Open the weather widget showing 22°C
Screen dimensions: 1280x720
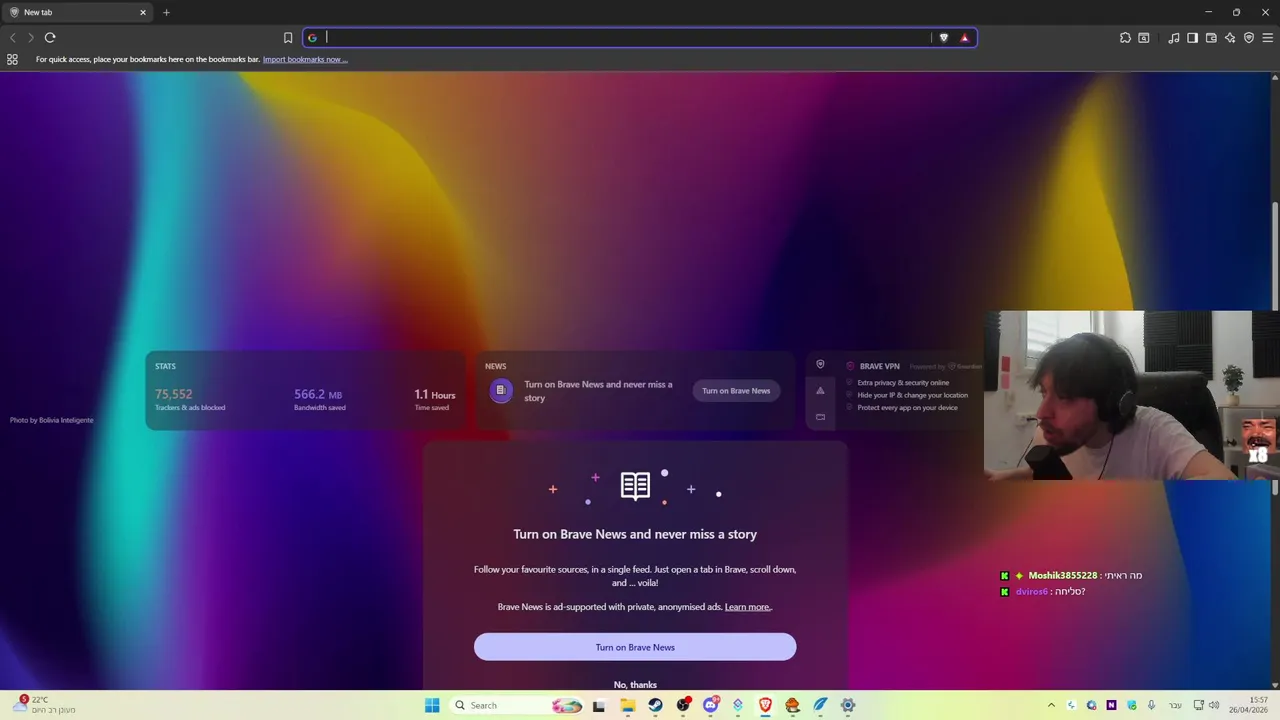click(x=42, y=705)
